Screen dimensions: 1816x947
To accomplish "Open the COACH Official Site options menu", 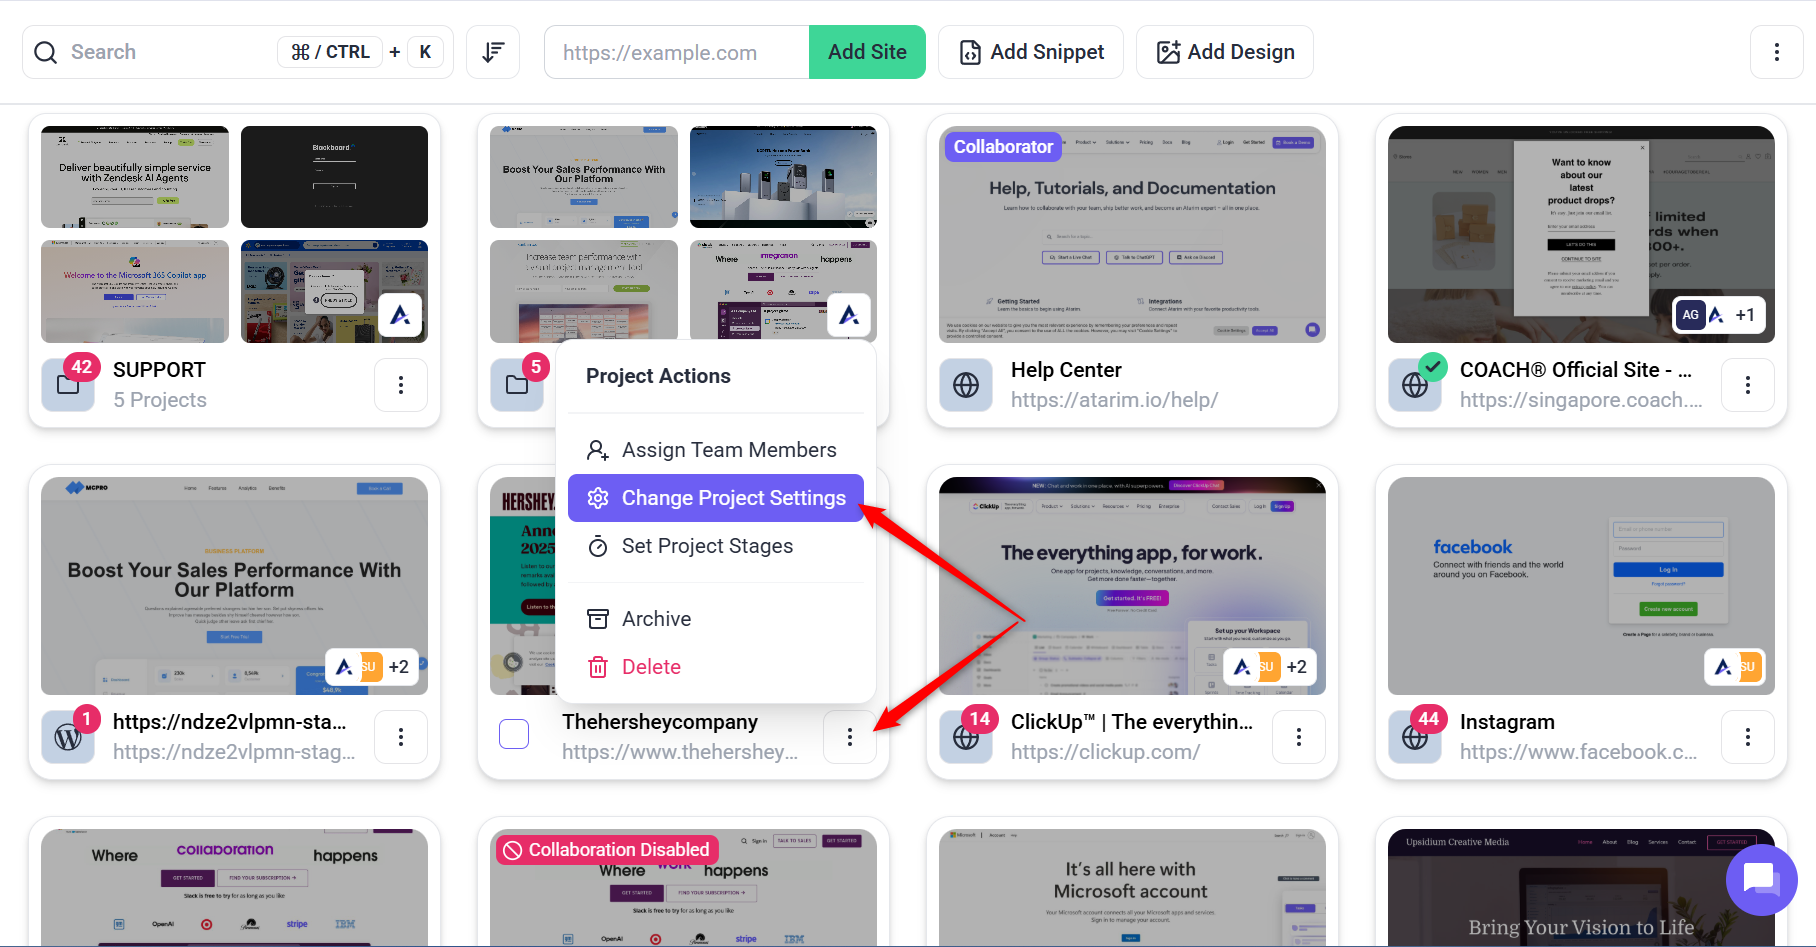I will click(x=1748, y=385).
